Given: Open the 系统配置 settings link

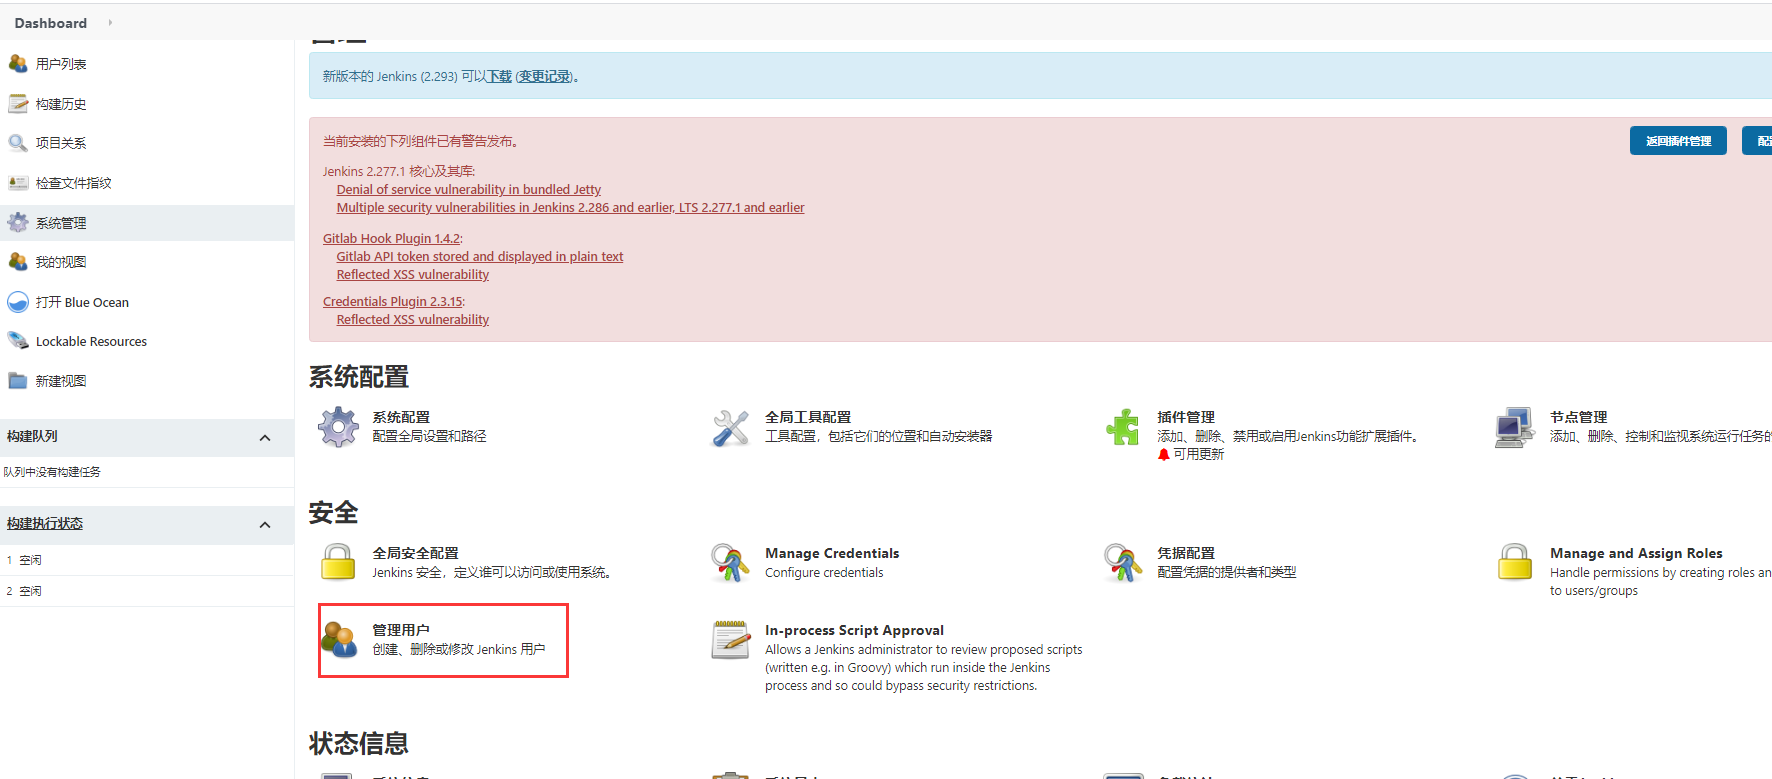Looking at the screenshot, I should point(401,417).
